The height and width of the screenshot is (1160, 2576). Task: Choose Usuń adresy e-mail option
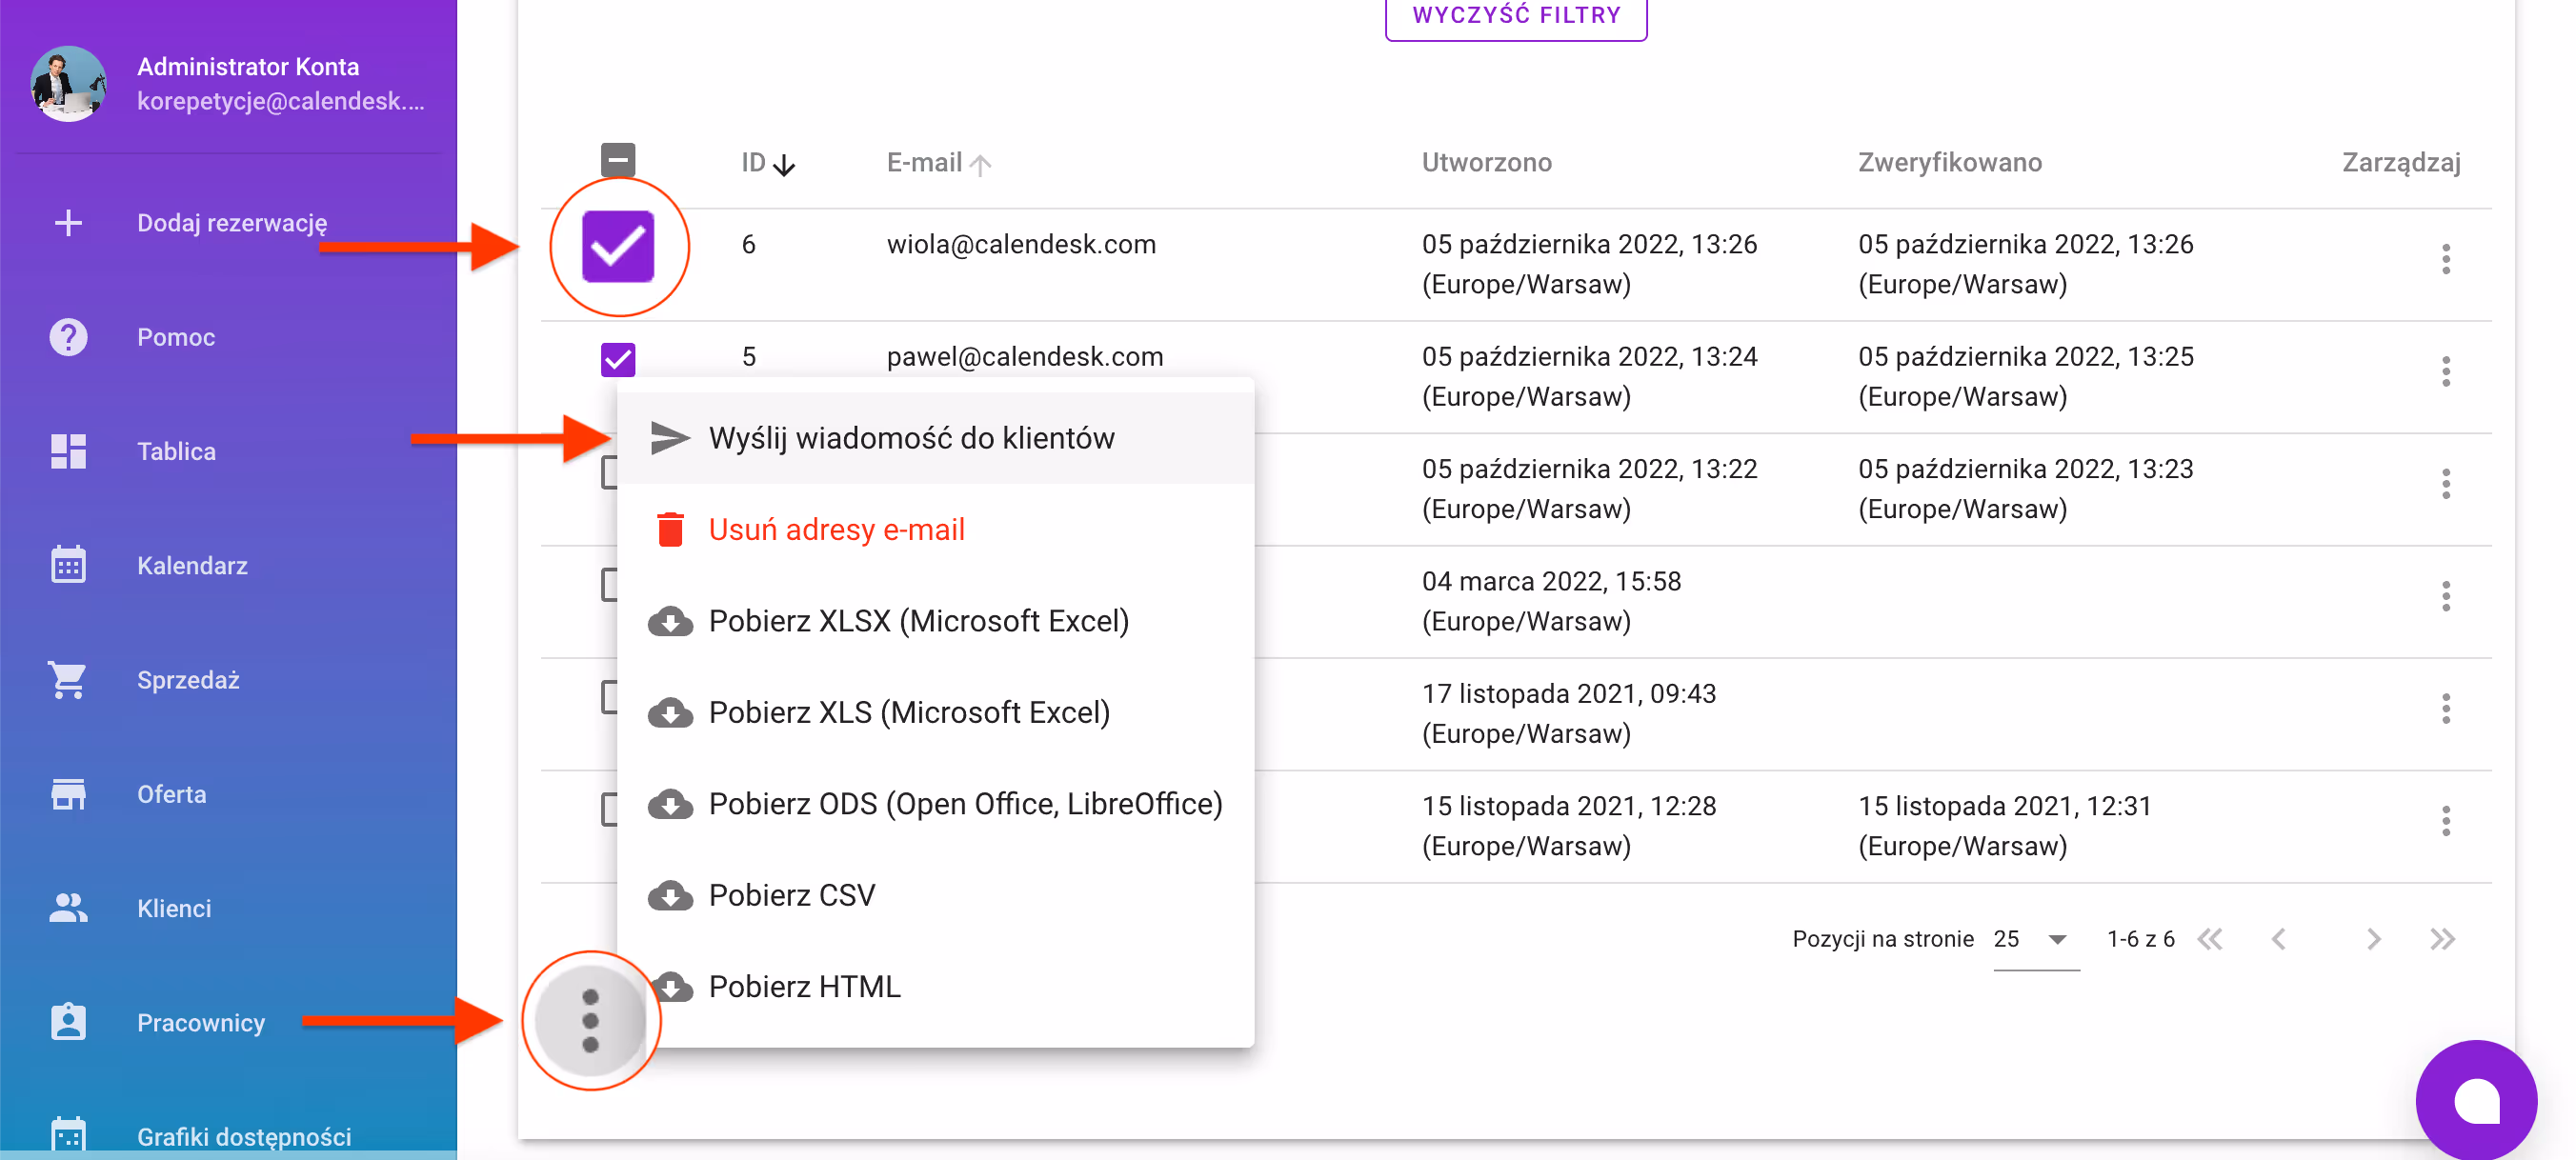(836, 529)
